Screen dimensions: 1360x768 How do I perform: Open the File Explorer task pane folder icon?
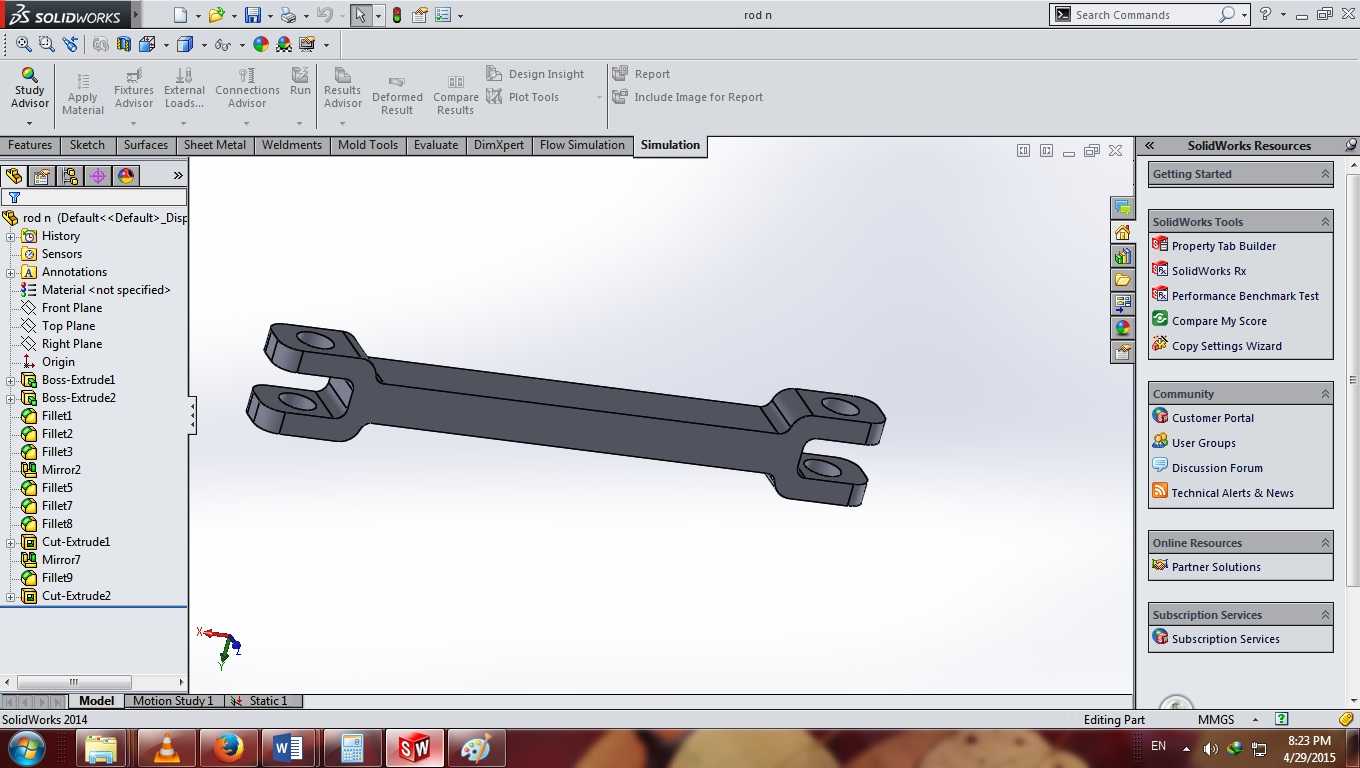[x=1122, y=280]
